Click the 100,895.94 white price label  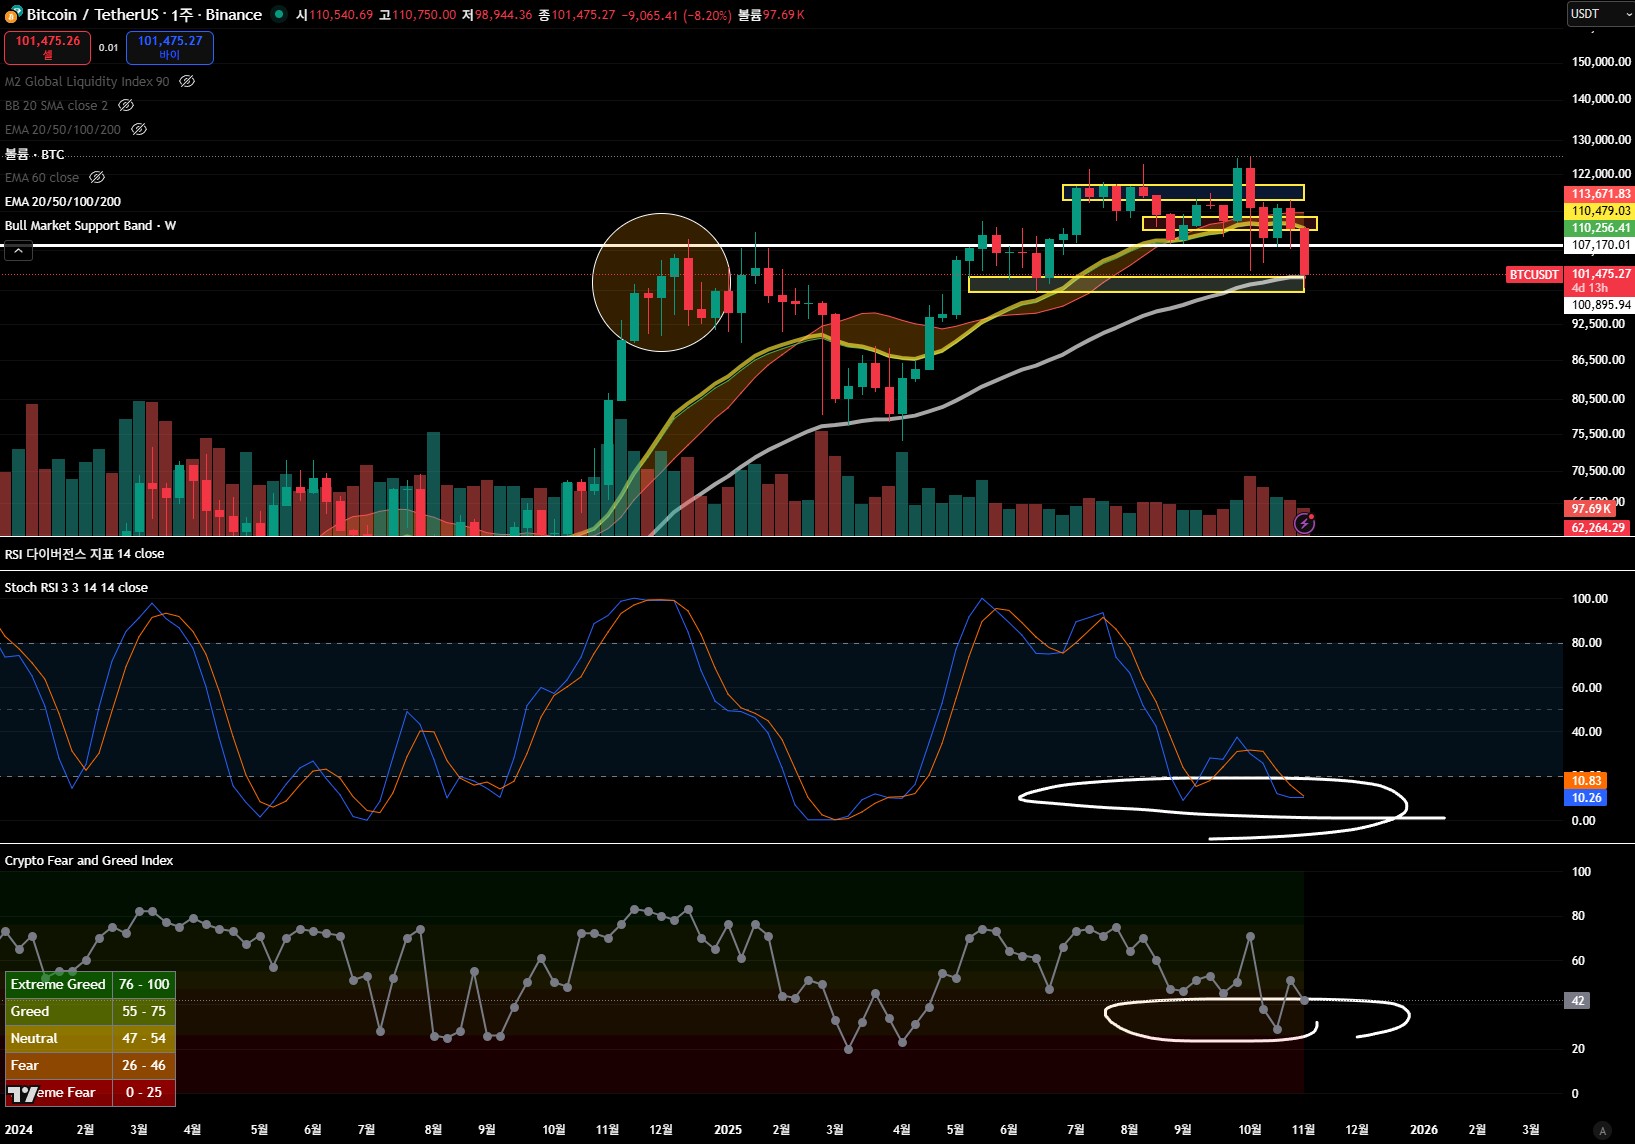pyautogui.click(x=1600, y=305)
